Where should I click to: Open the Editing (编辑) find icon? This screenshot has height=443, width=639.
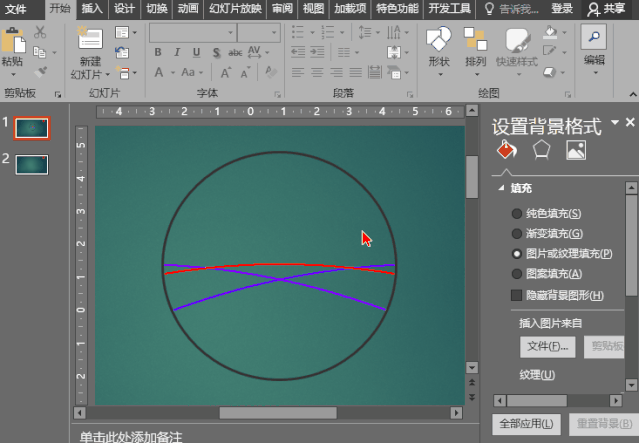(594, 38)
